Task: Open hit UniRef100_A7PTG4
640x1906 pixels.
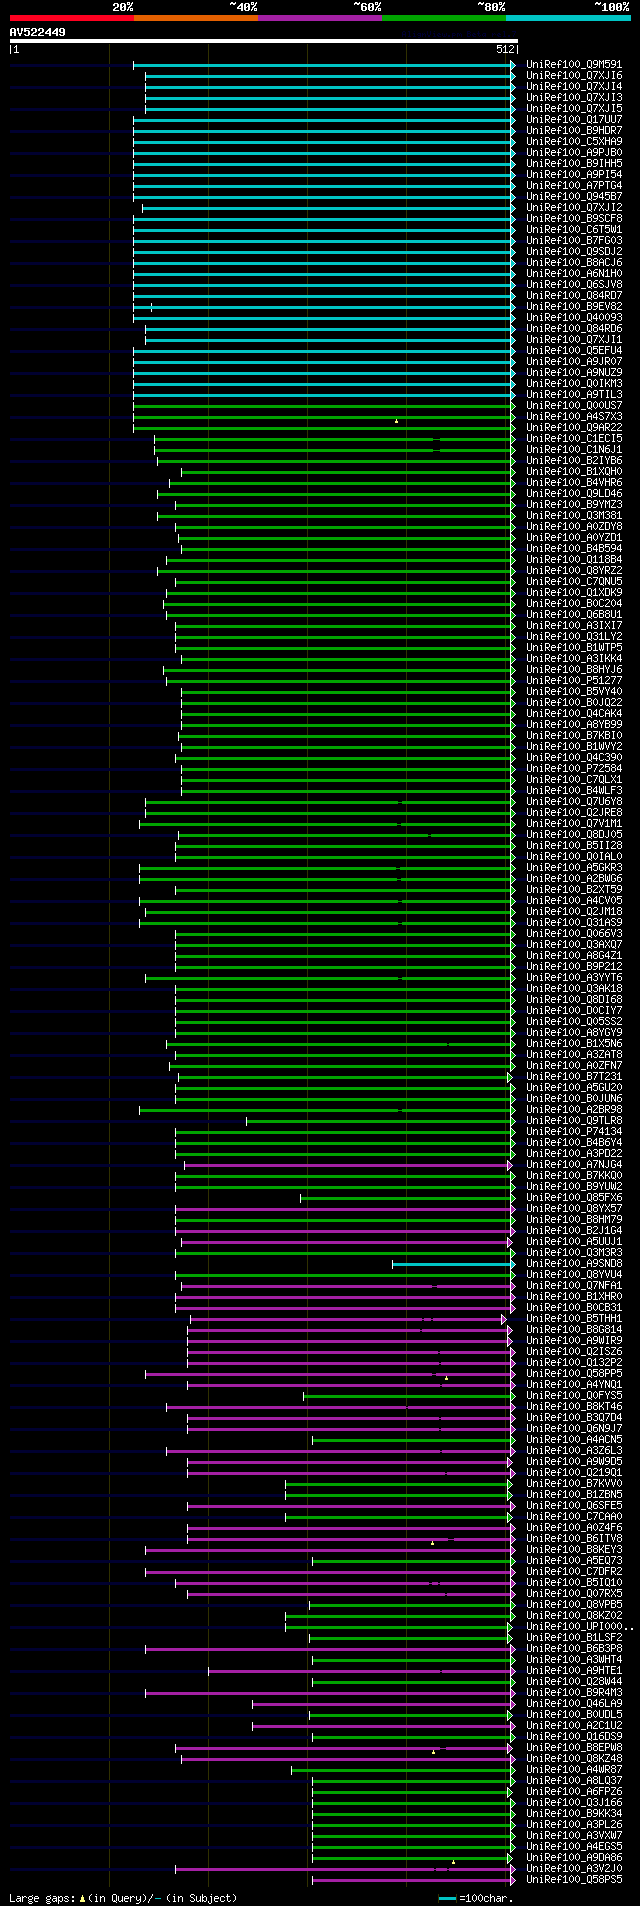Action: click(x=574, y=185)
